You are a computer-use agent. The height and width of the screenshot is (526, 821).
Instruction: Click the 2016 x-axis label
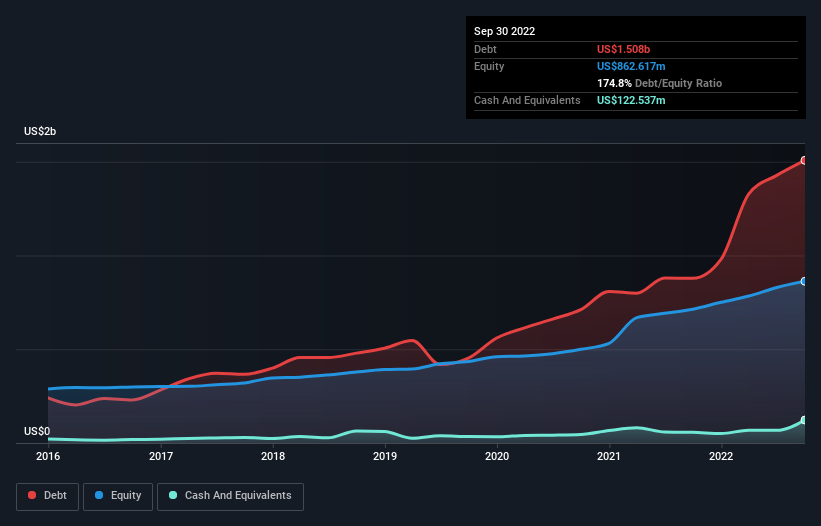(x=48, y=456)
